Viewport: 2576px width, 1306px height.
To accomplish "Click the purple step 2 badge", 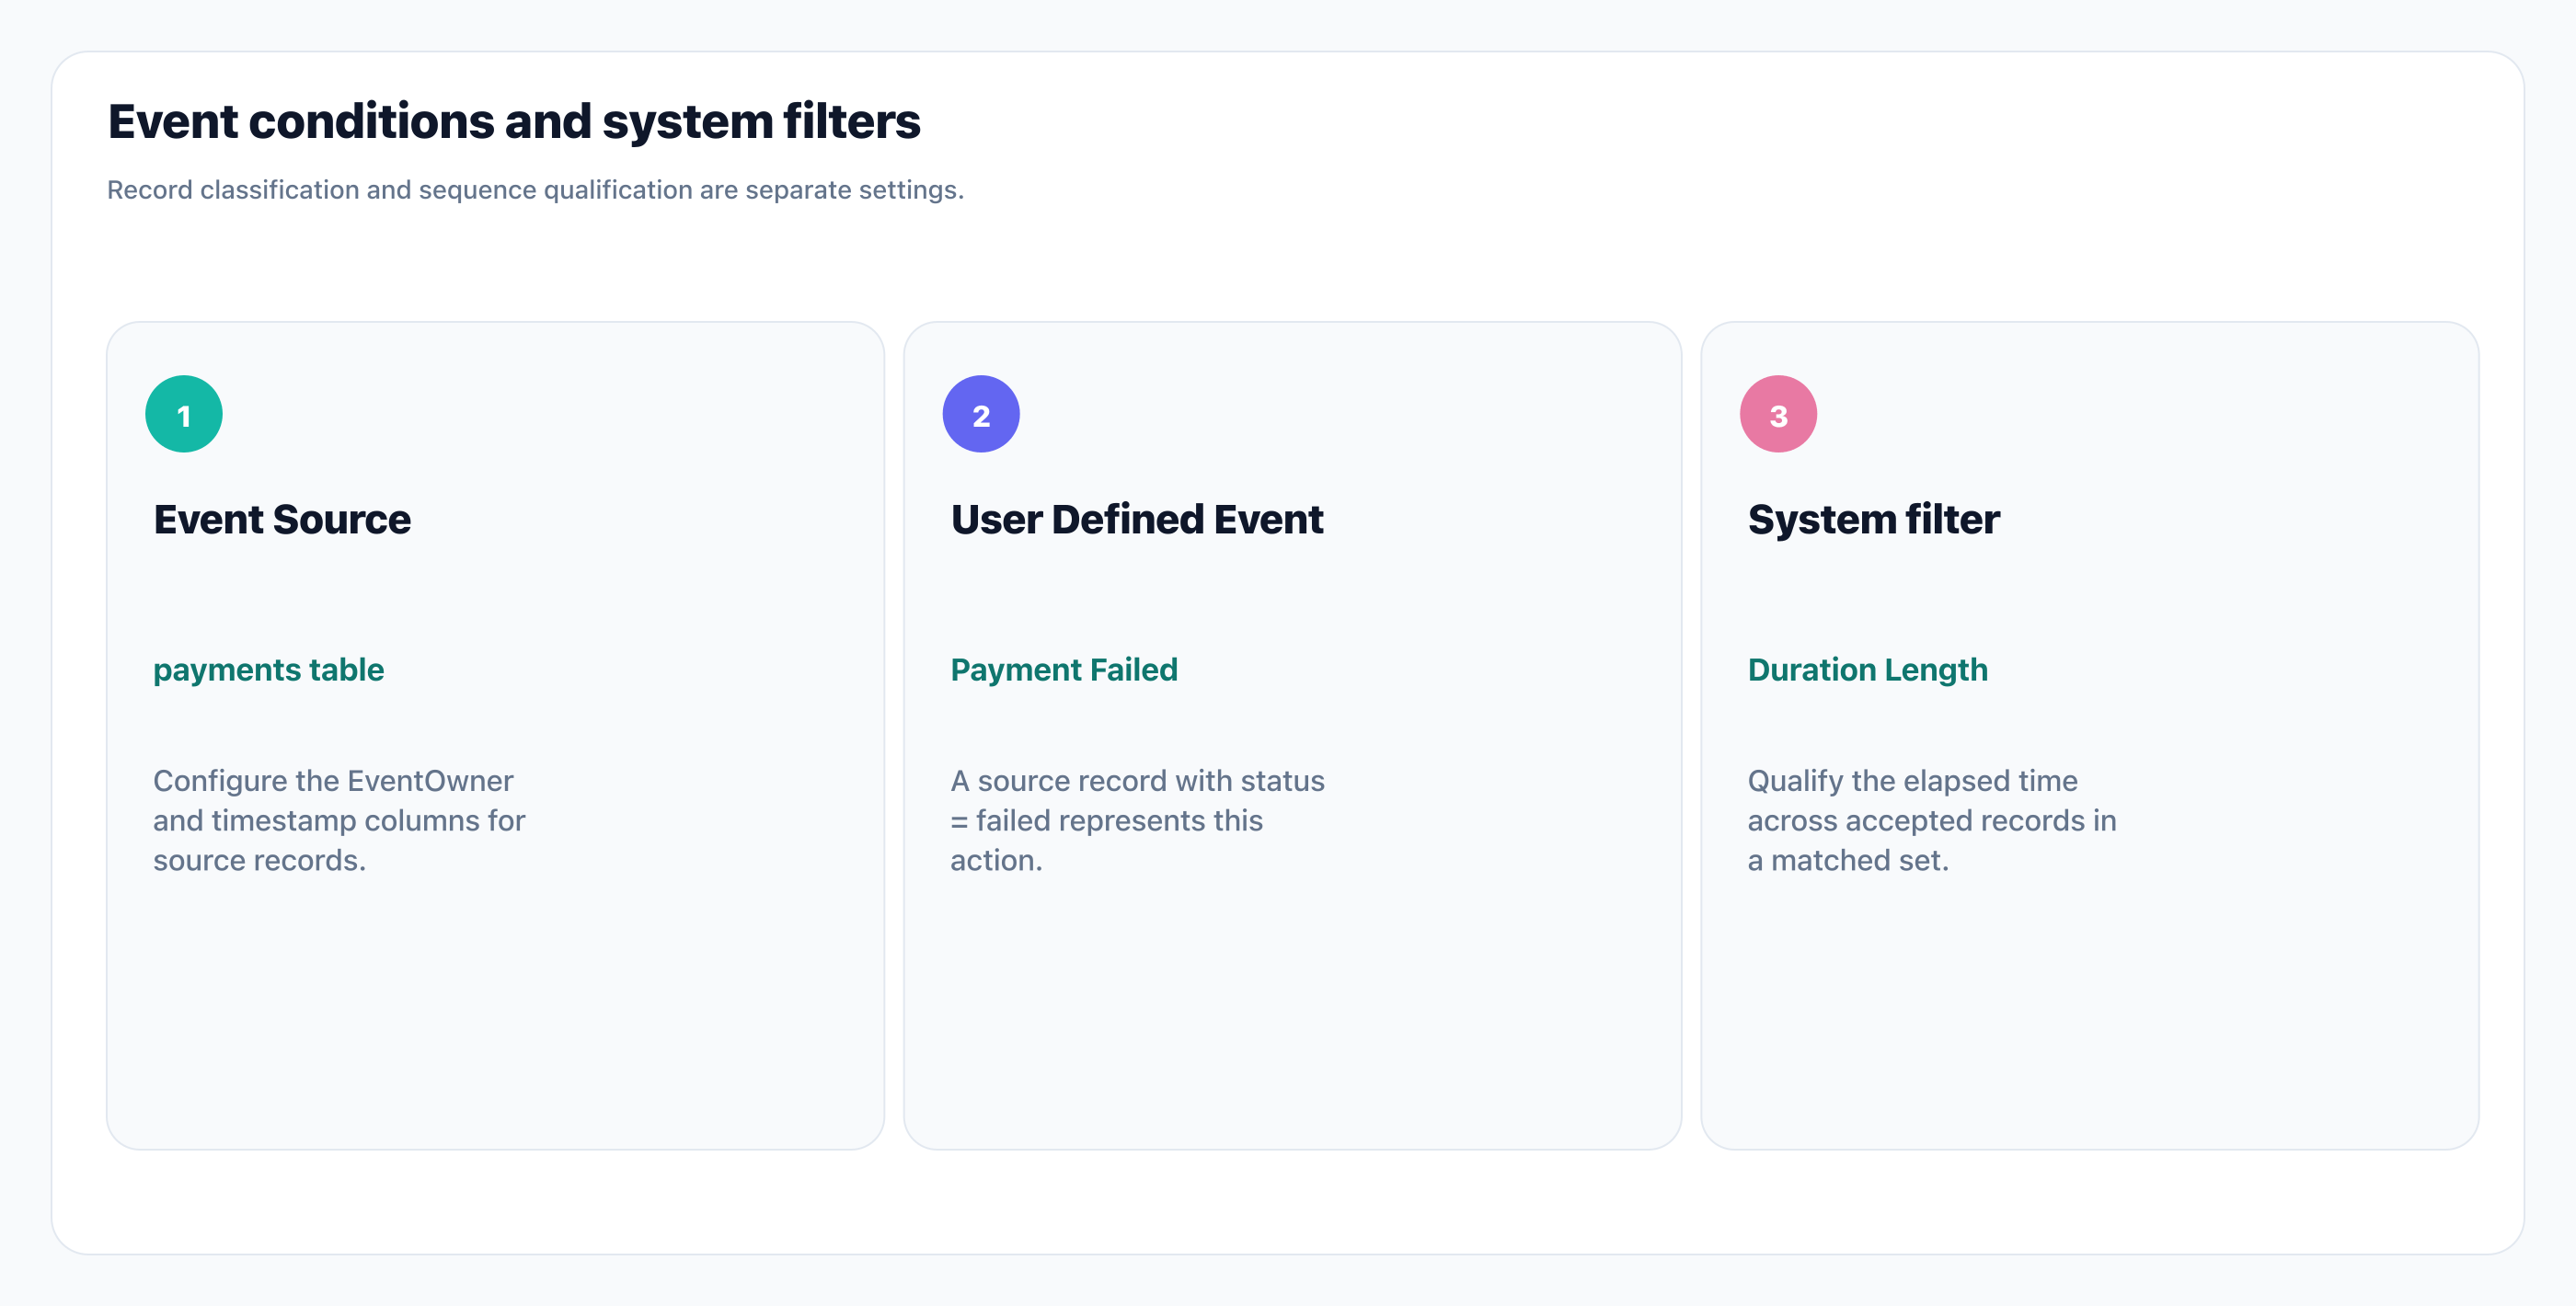I will click(x=981, y=414).
